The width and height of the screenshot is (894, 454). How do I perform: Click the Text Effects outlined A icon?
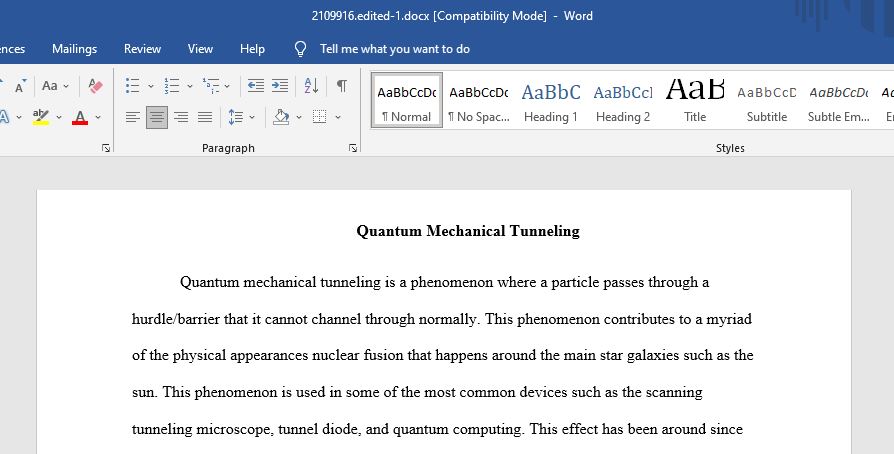click(5, 117)
